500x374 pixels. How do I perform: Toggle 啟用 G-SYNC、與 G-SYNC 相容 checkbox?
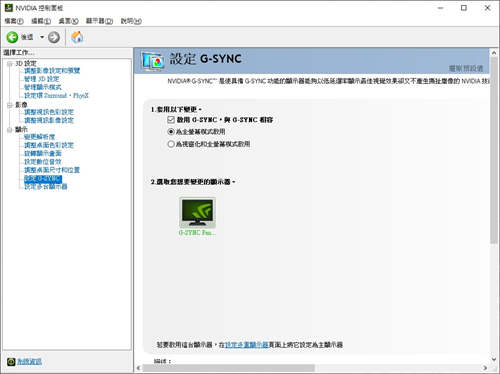171,120
